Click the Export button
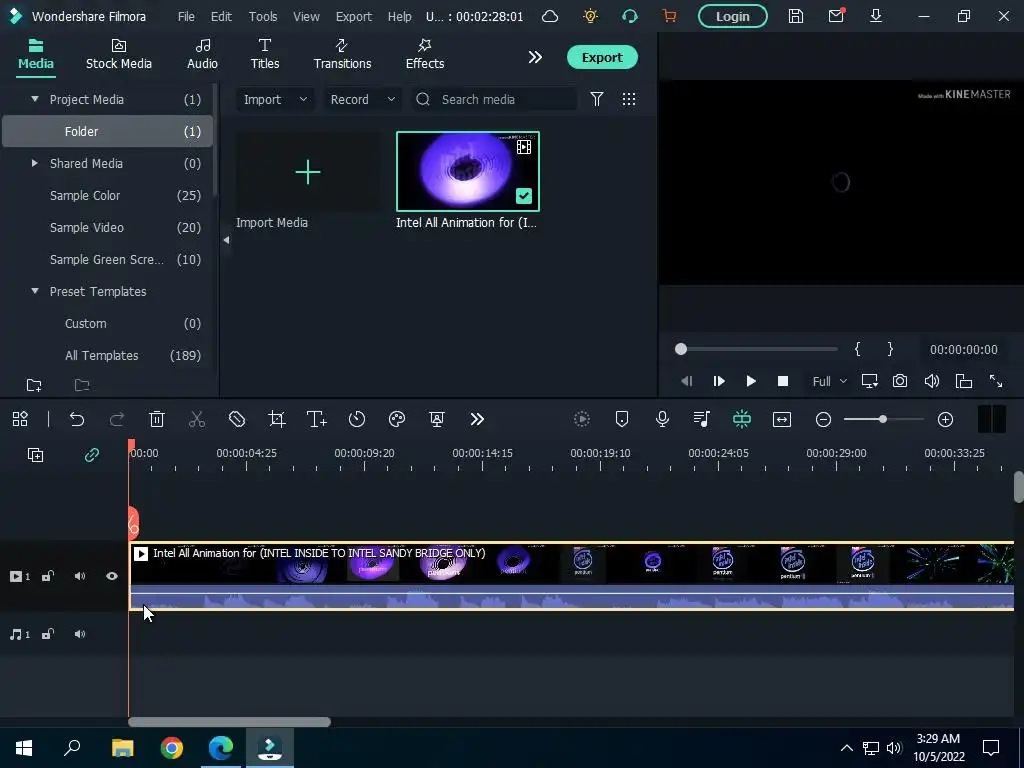This screenshot has width=1024, height=768. [601, 57]
